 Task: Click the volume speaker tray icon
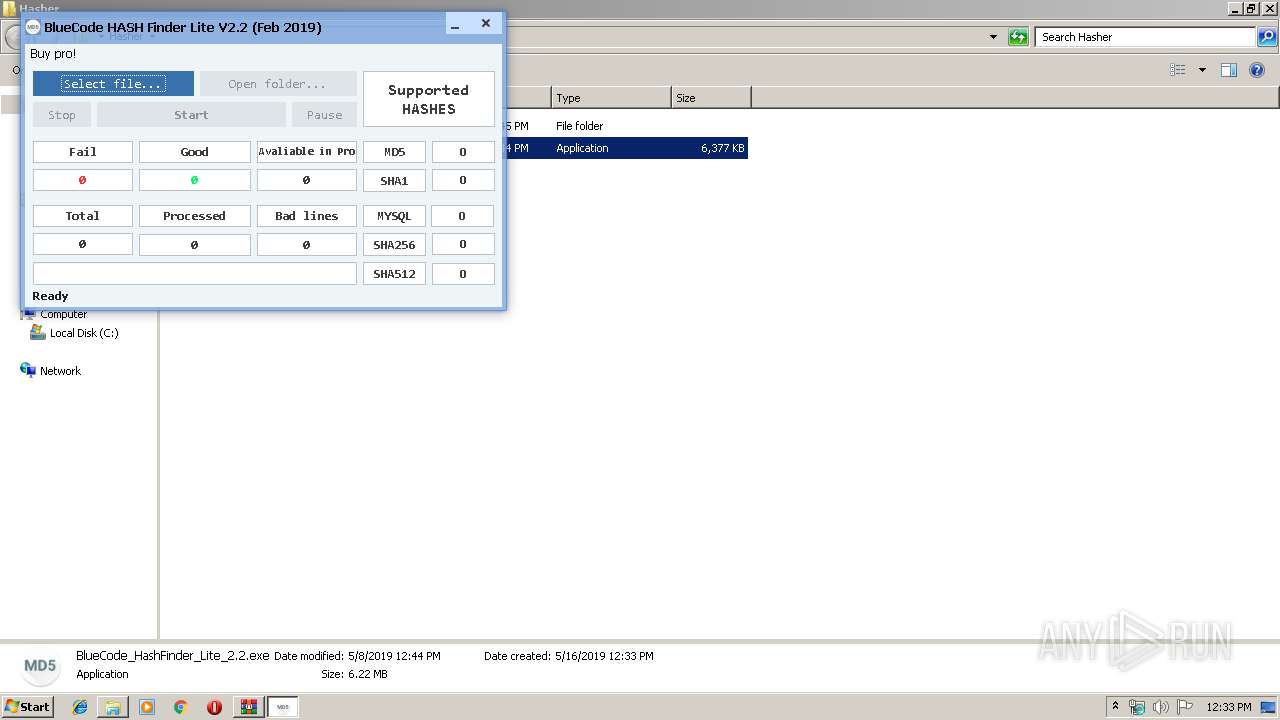pos(1161,707)
